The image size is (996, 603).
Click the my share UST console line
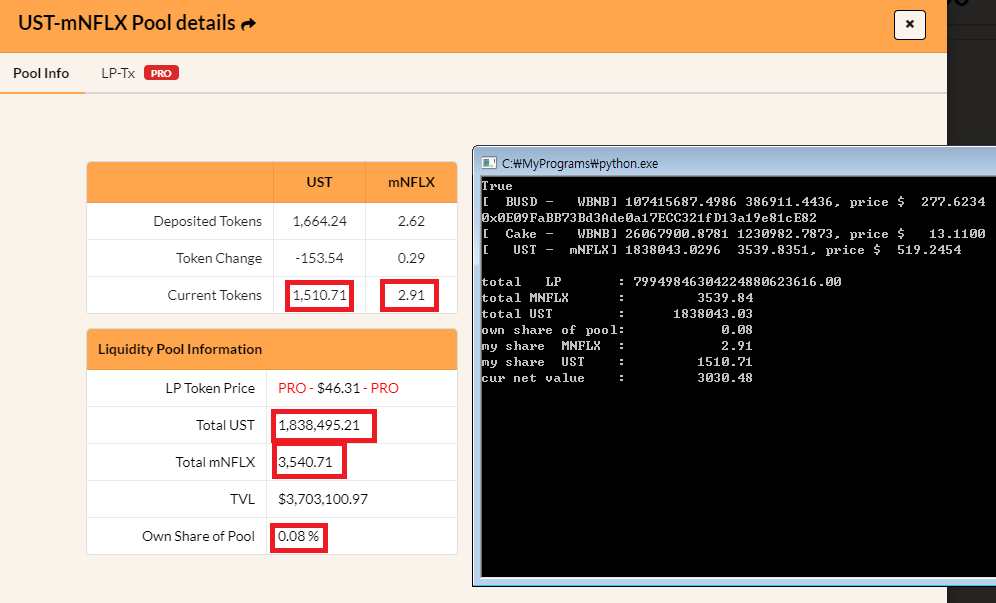point(617,362)
